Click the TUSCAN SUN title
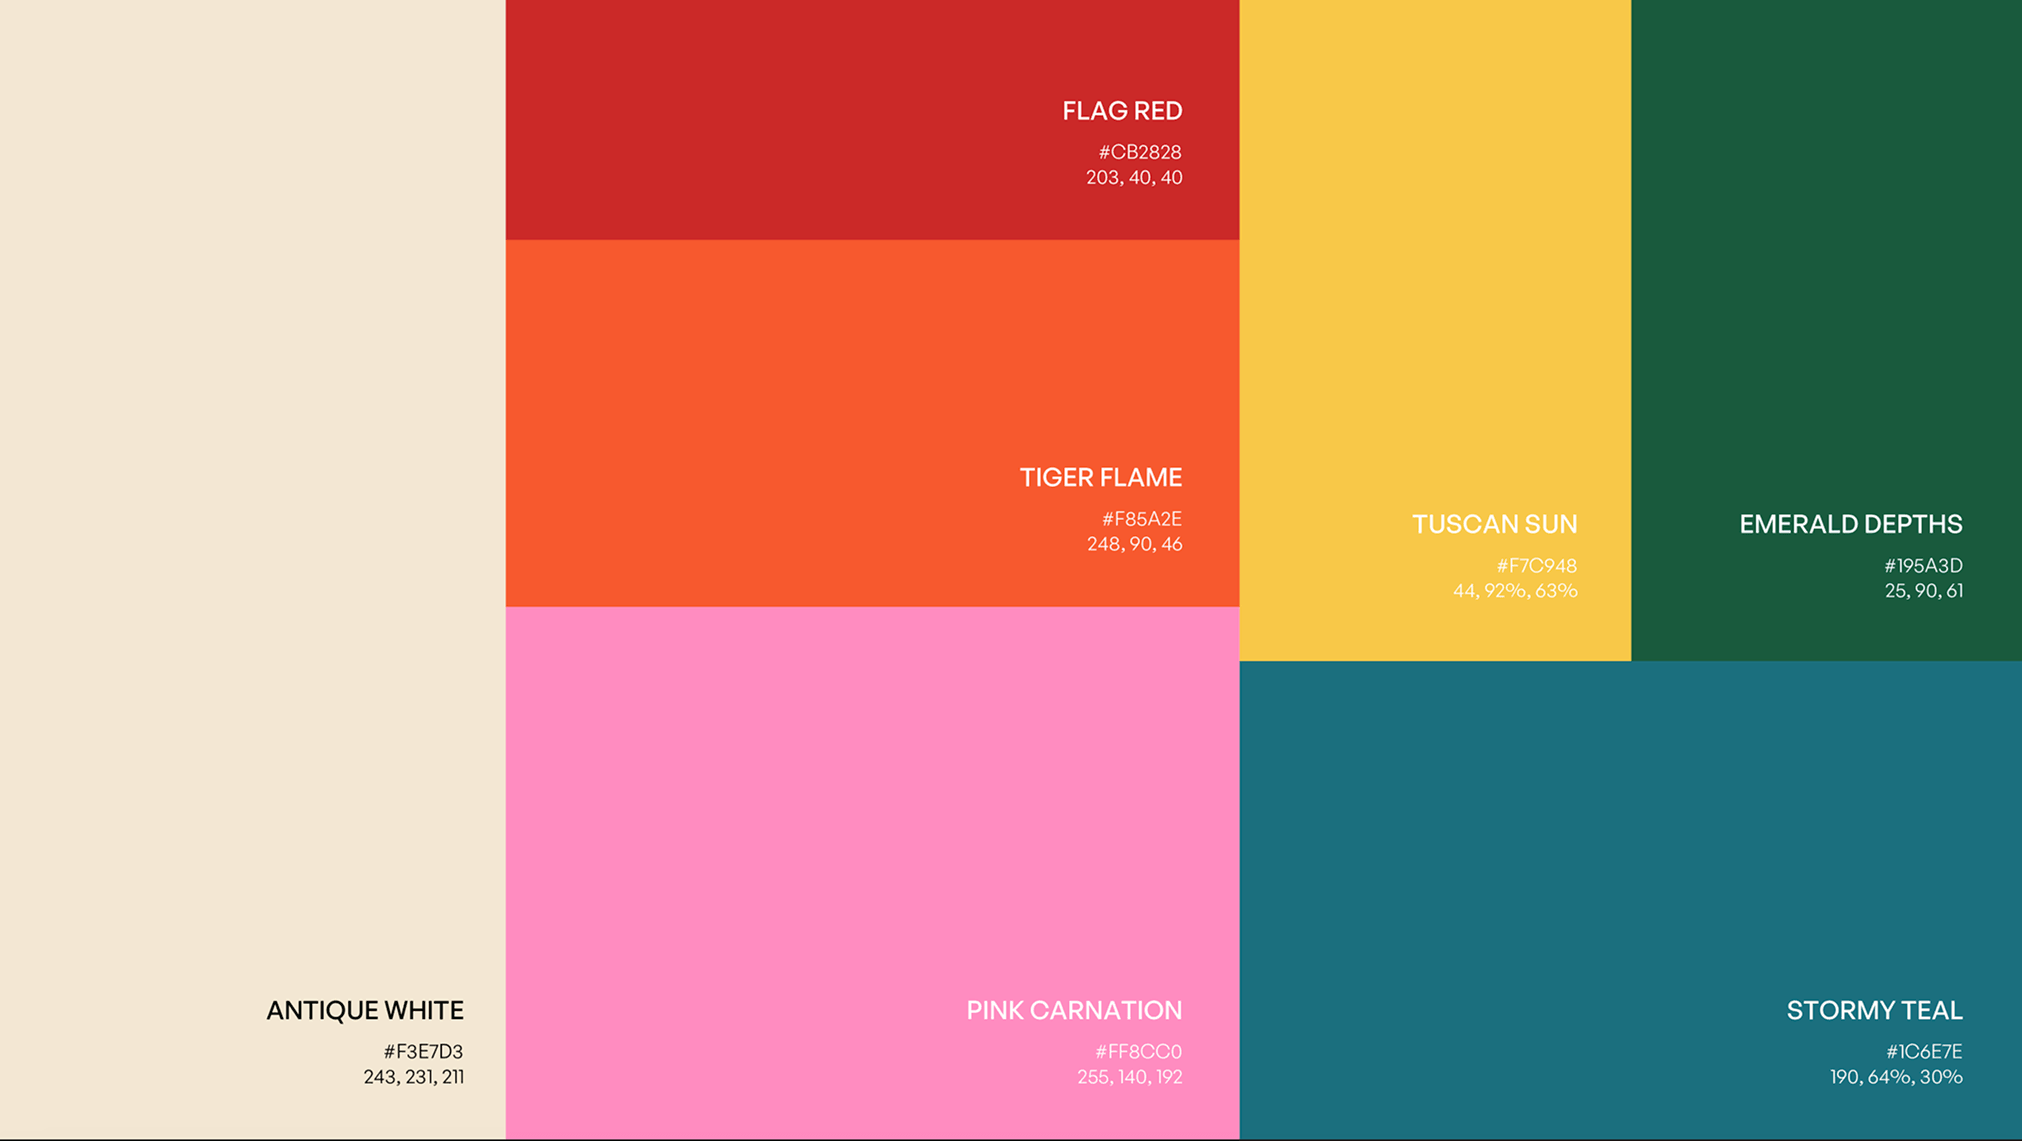Image resolution: width=2022 pixels, height=1141 pixels. pos(1494,525)
